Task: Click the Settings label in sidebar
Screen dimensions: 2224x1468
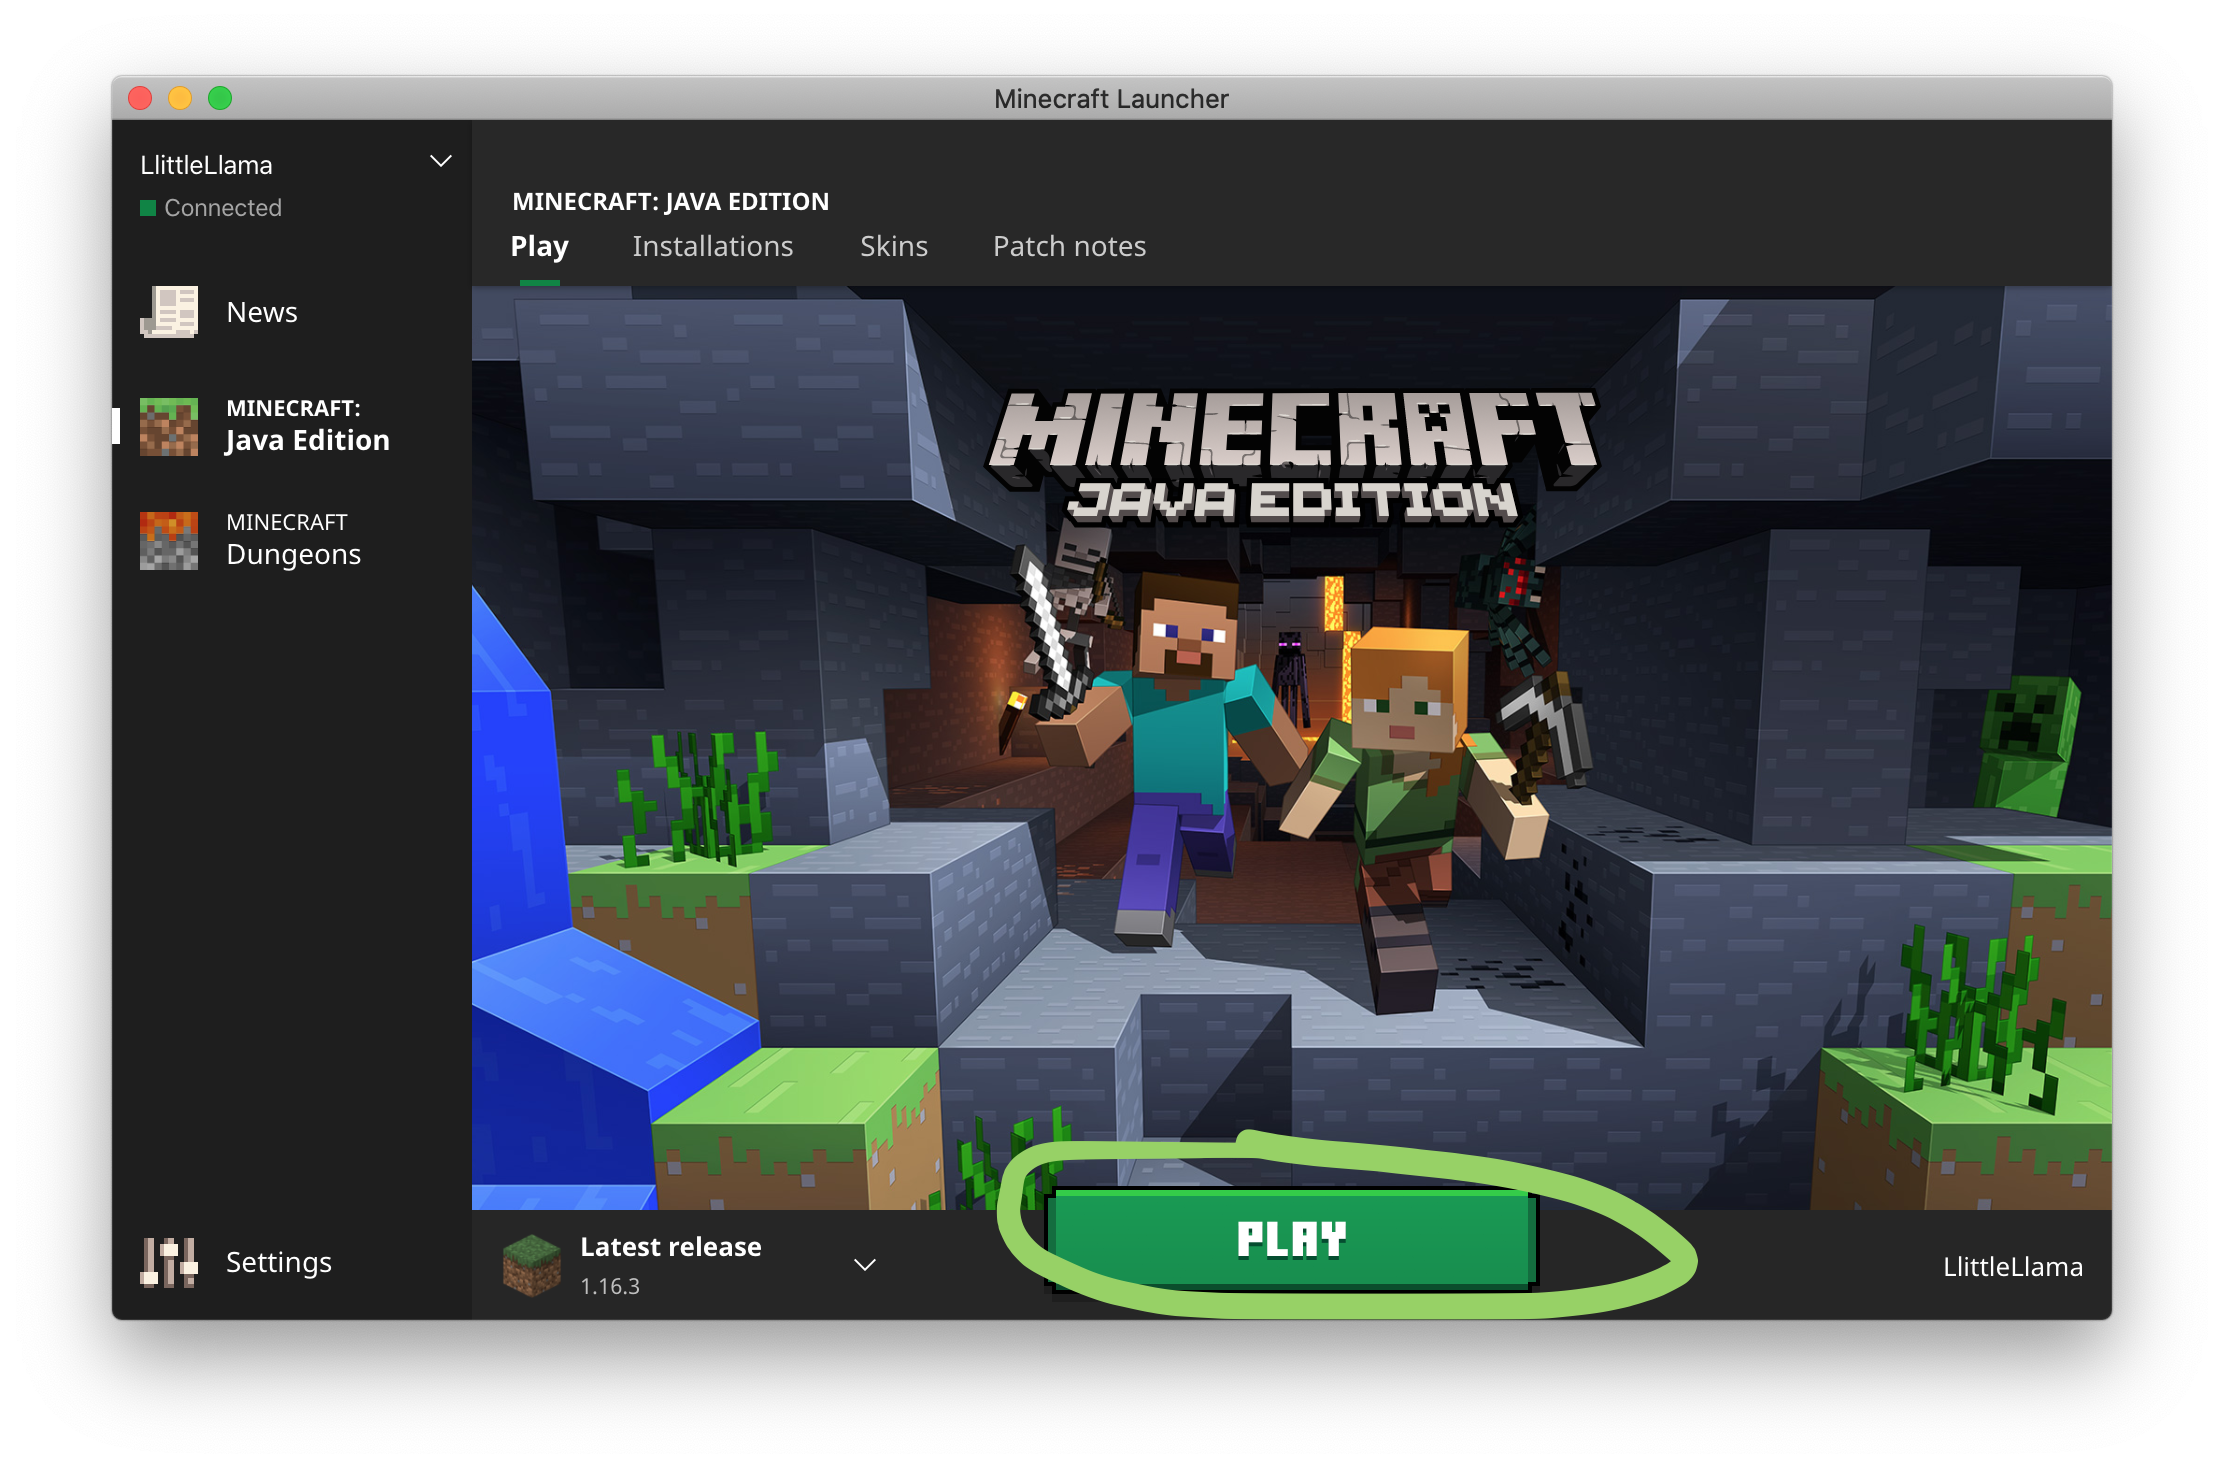Action: pyautogui.click(x=278, y=1262)
